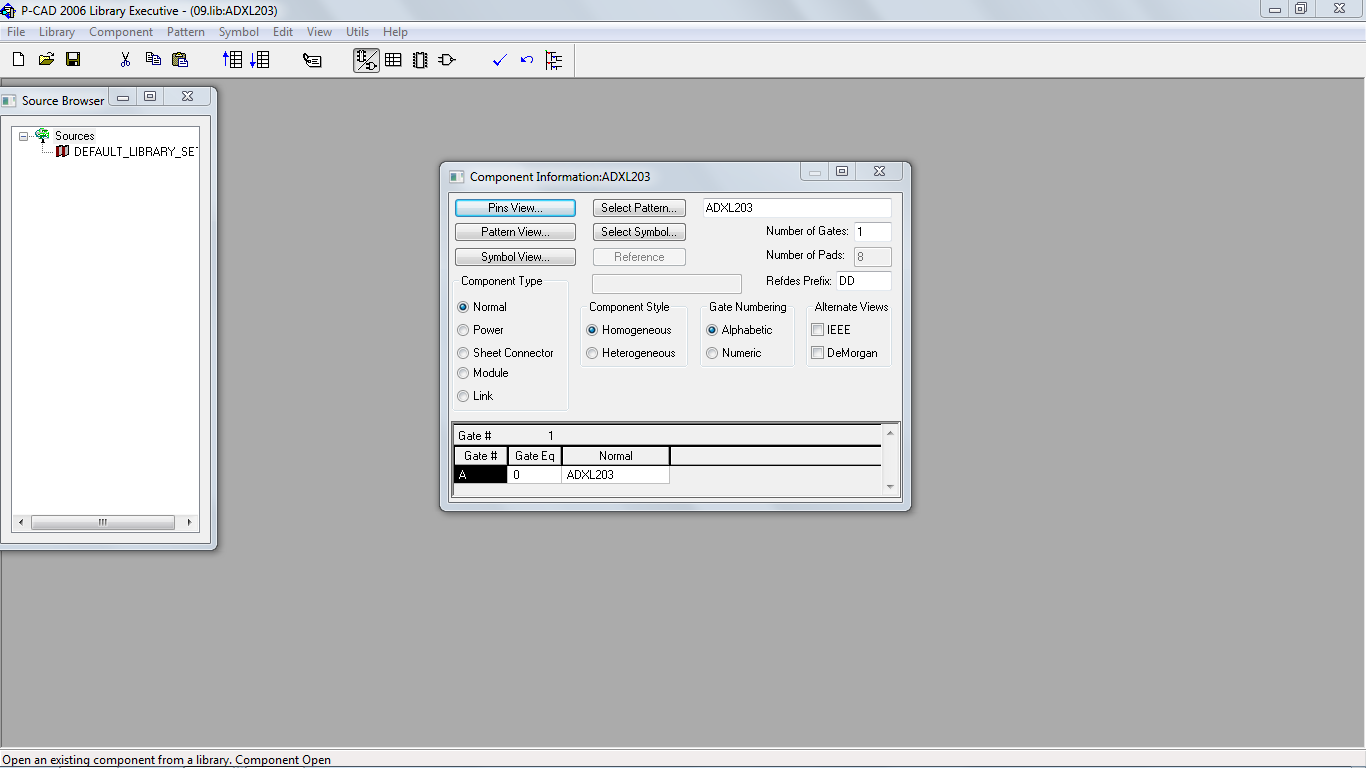Open the Pins View table icon
Screen dimensions: 1366x768
tap(393, 60)
